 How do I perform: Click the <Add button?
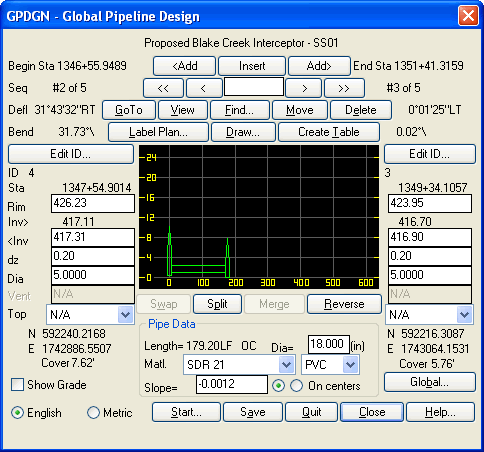184,66
